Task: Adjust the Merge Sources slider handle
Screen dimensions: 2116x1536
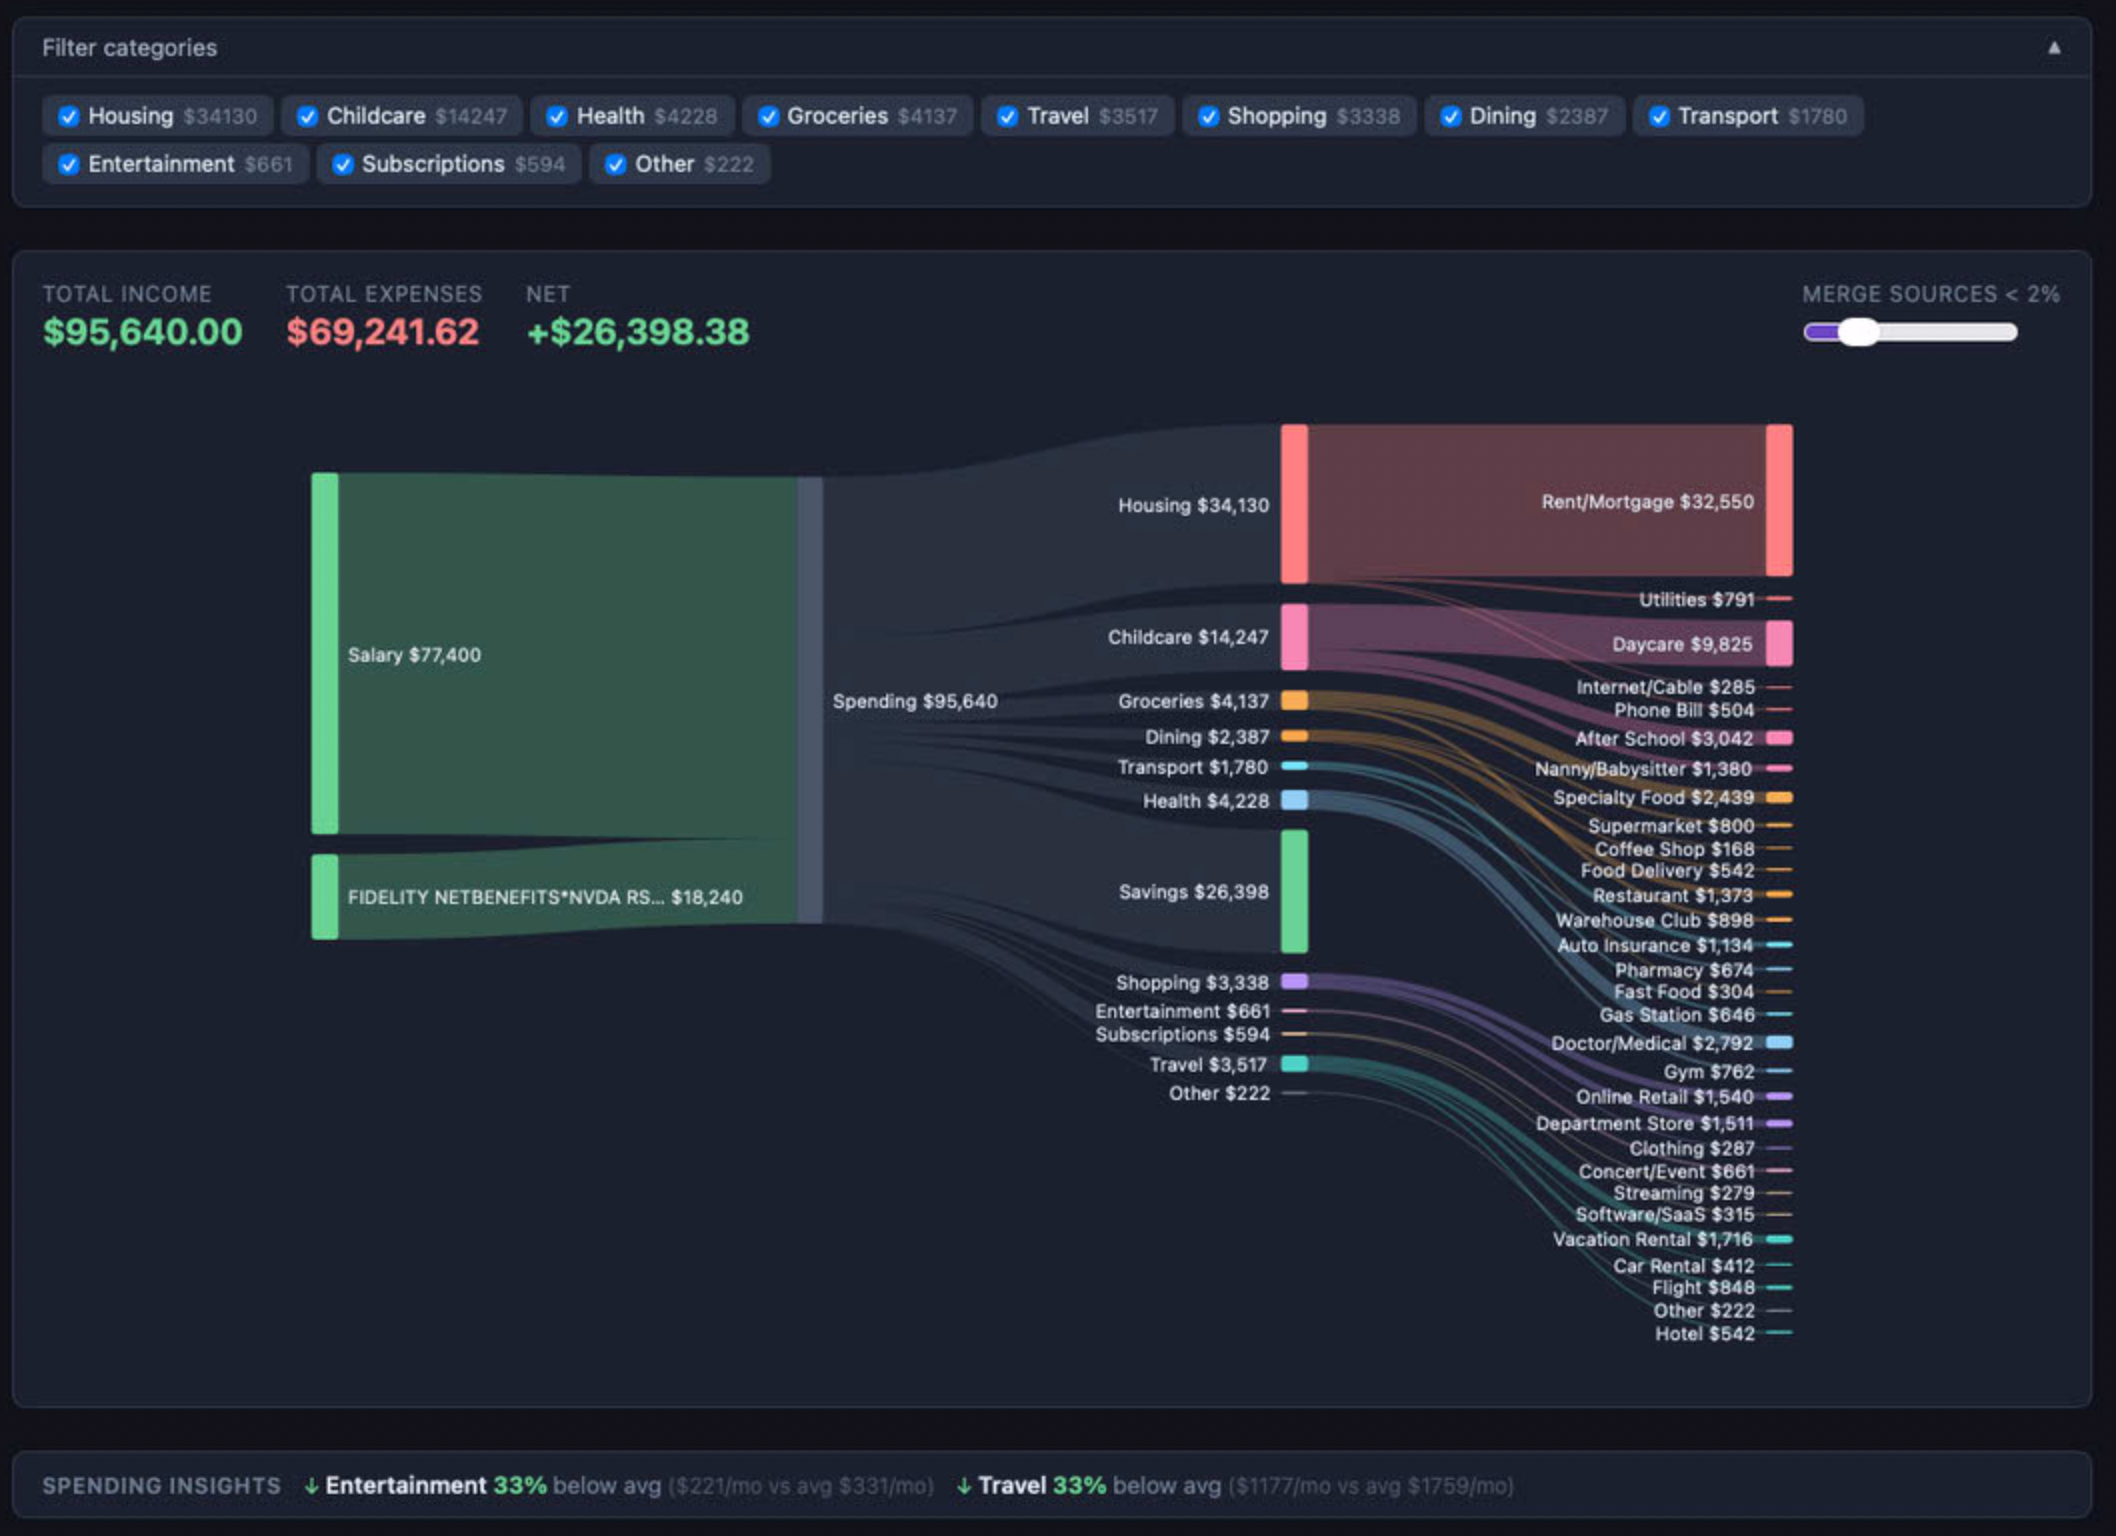Action: point(1858,332)
